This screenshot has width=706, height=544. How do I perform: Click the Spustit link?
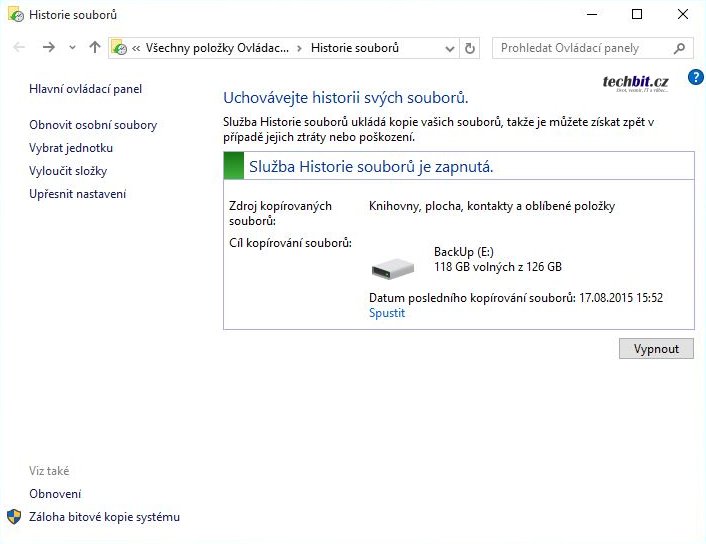point(387,313)
